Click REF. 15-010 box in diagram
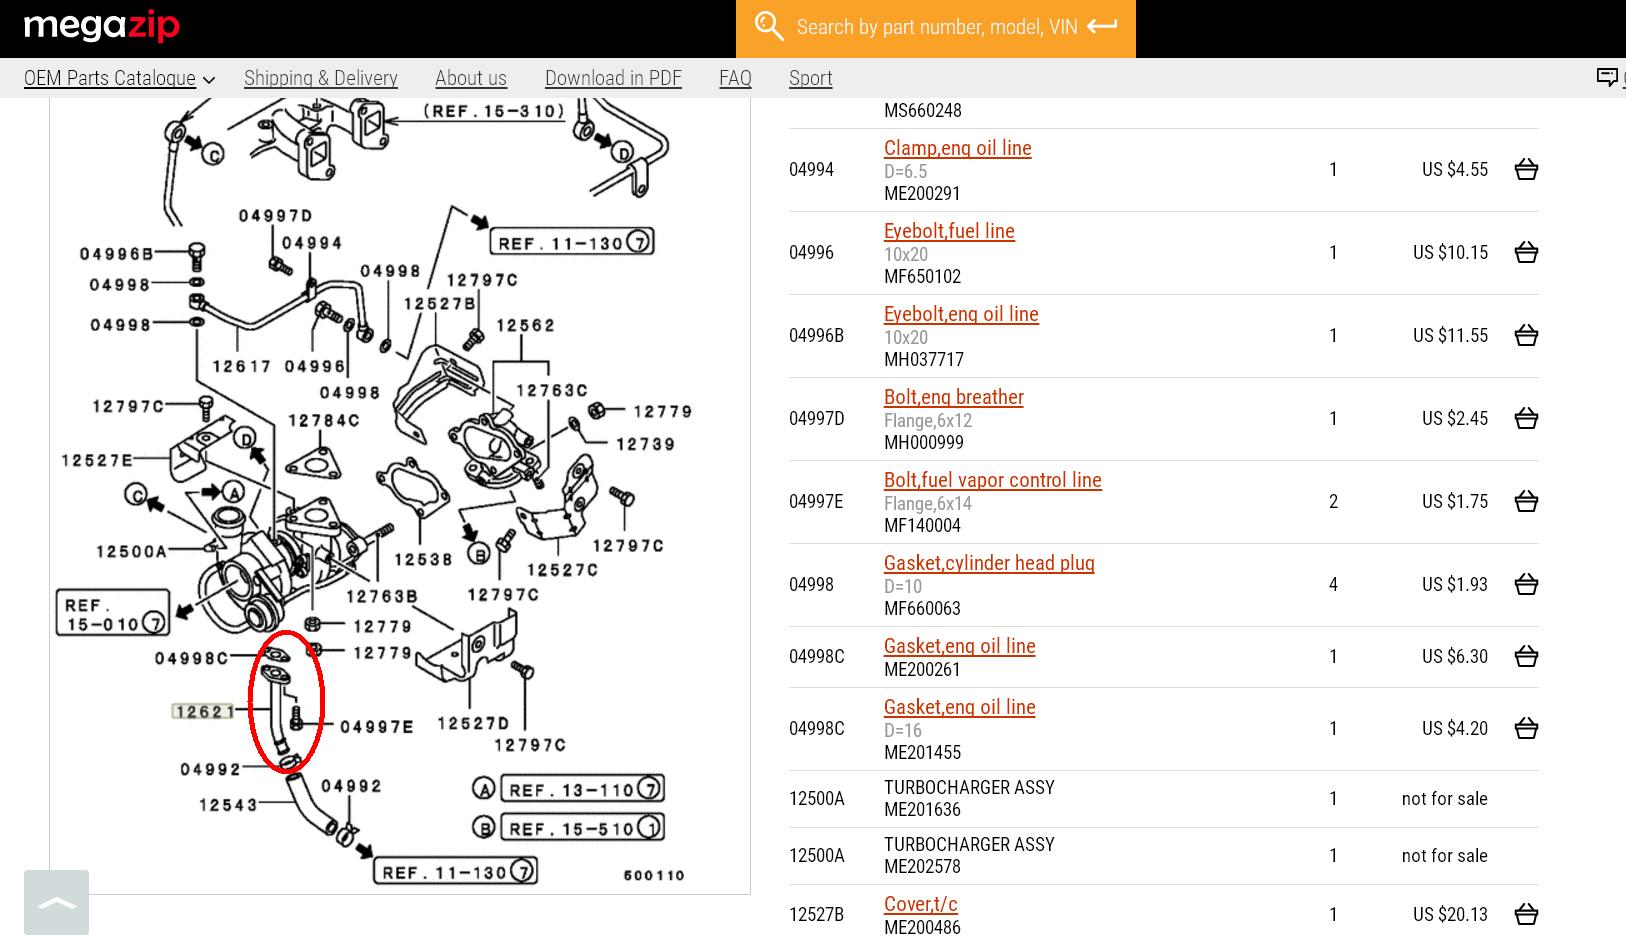Screen dimensions: 1626x939 point(111,614)
